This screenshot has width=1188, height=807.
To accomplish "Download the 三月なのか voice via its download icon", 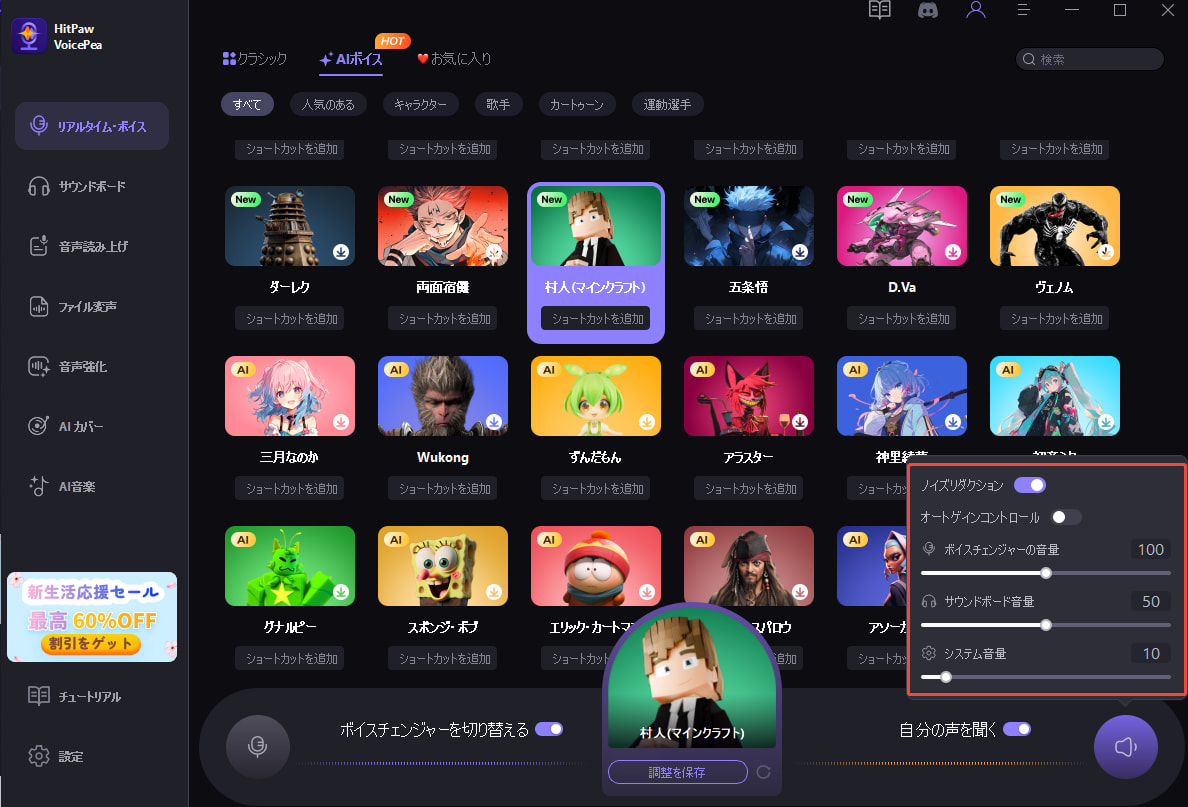I will [x=341, y=422].
